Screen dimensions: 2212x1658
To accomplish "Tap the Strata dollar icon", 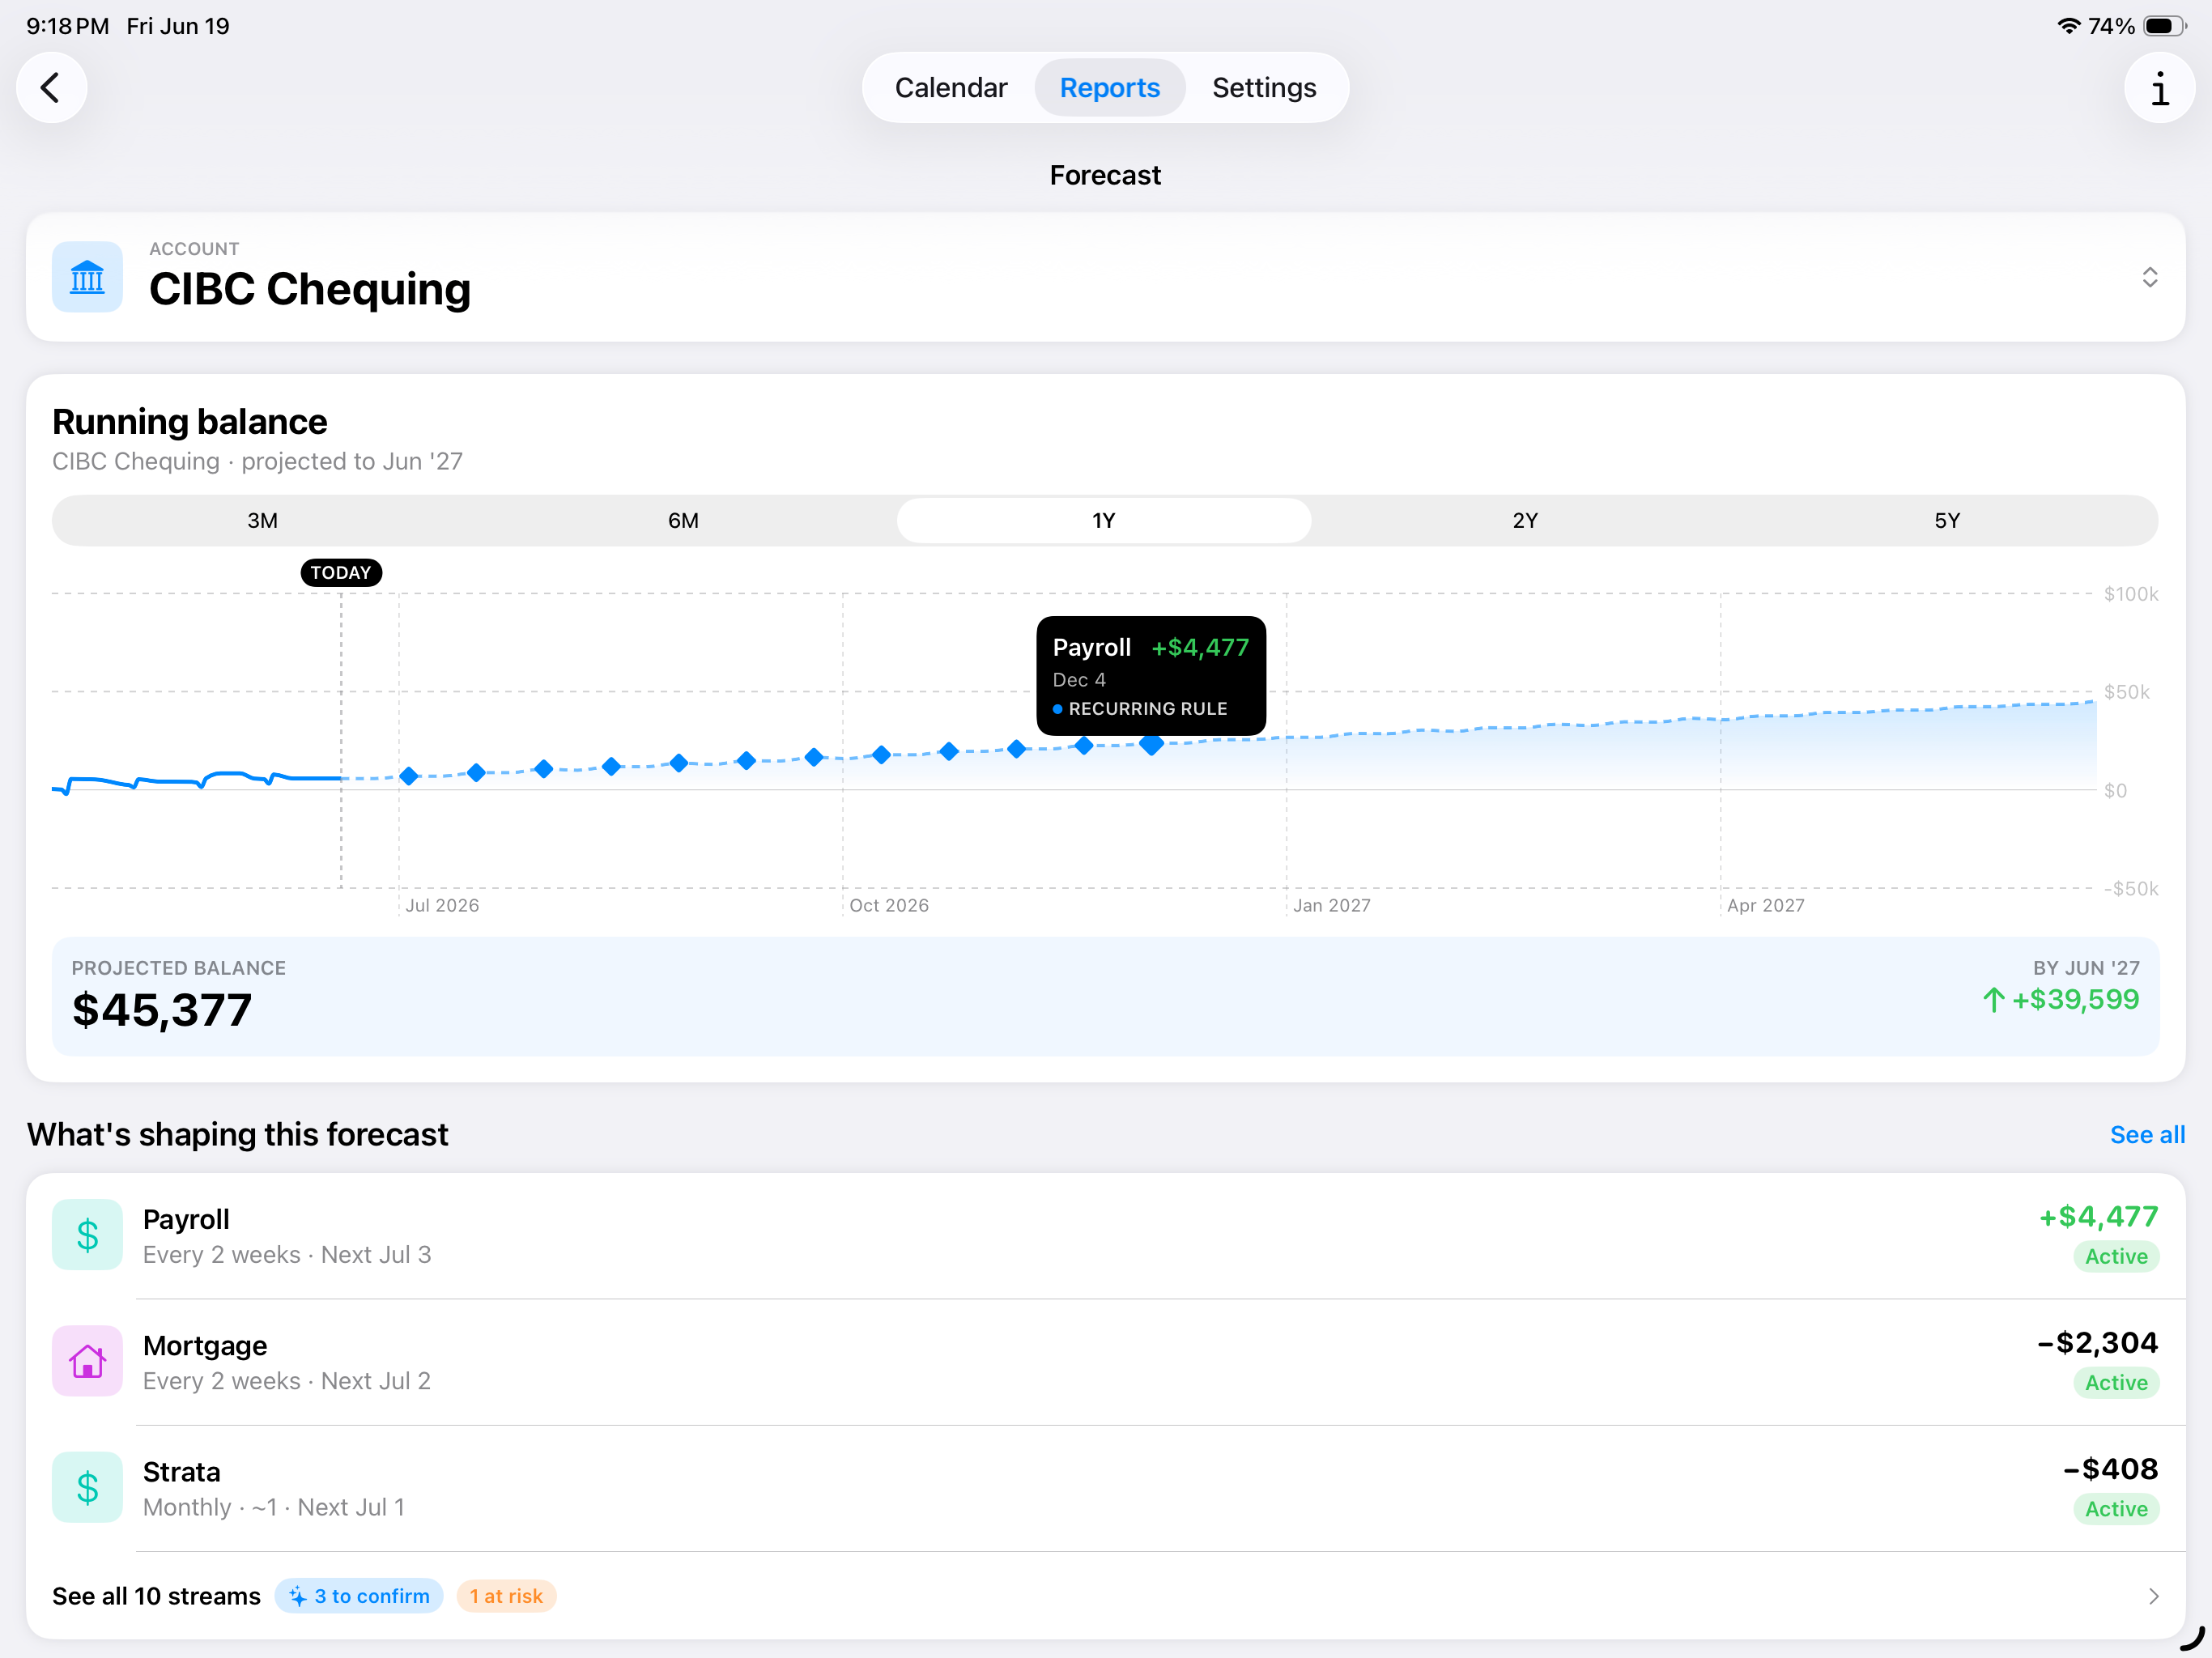I will point(87,1487).
